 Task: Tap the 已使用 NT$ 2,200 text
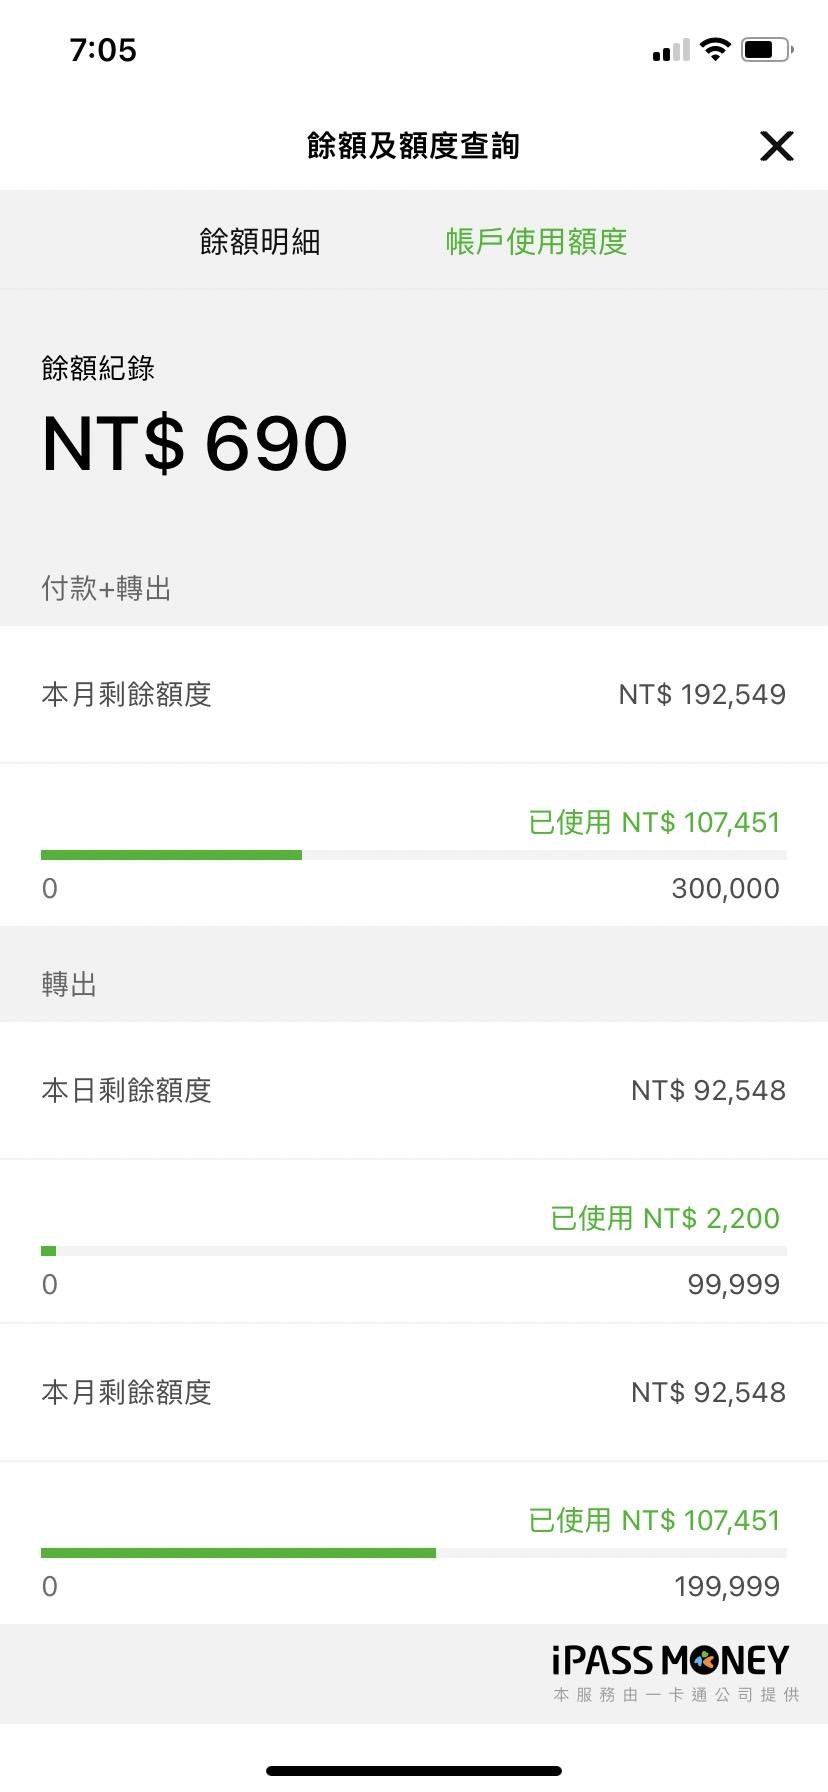[x=664, y=1218]
